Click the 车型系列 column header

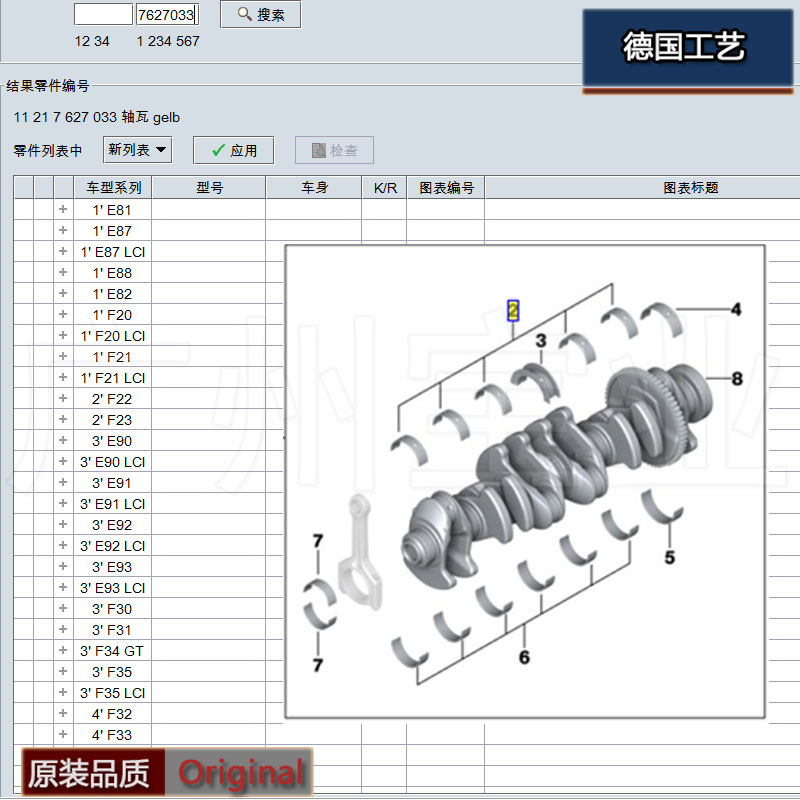pyautogui.click(x=113, y=187)
